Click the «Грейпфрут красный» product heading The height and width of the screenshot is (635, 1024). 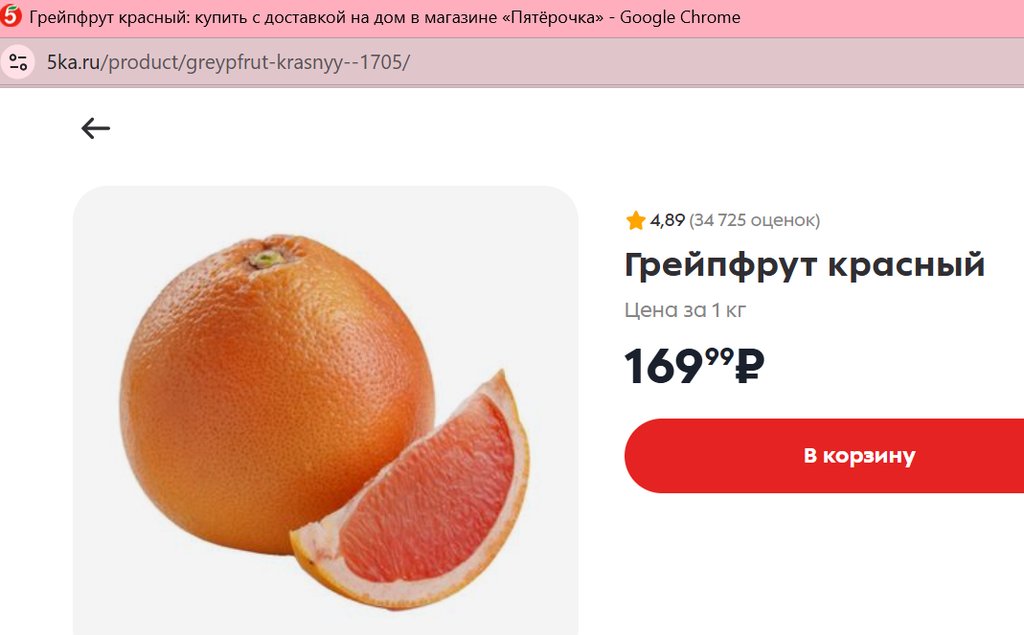tap(805, 265)
